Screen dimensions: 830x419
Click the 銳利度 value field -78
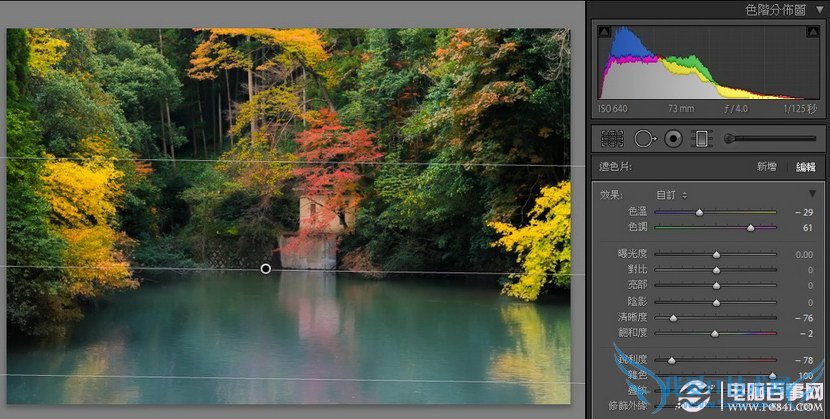[x=804, y=360]
